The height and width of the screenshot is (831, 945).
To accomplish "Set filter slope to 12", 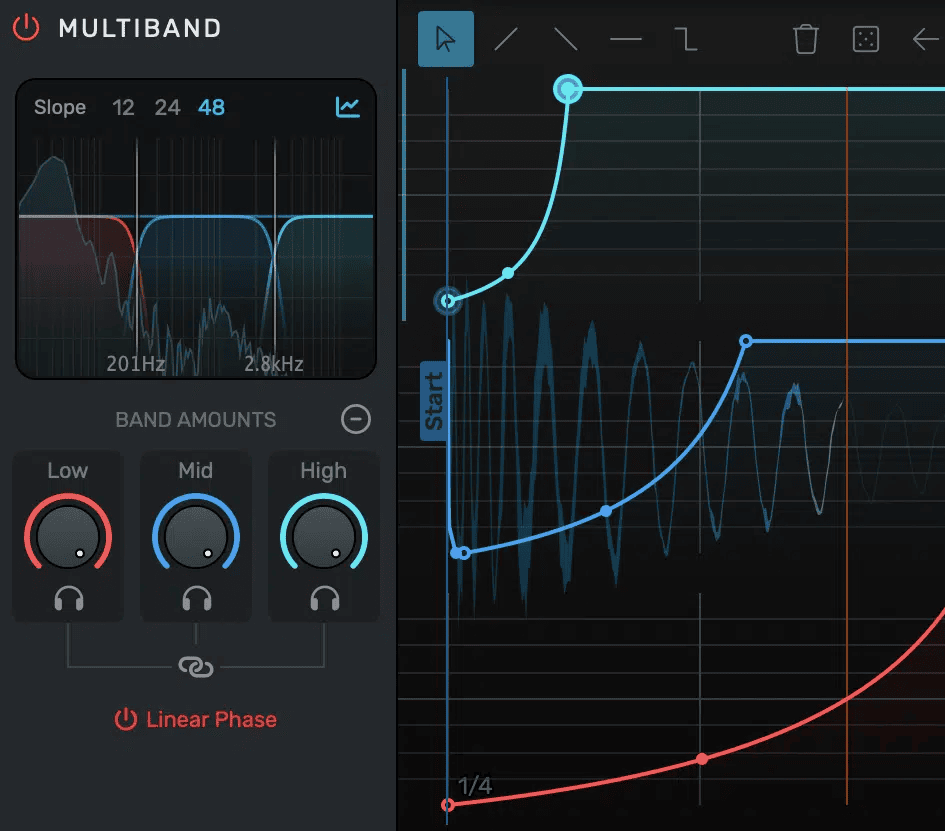I will click(124, 107).
